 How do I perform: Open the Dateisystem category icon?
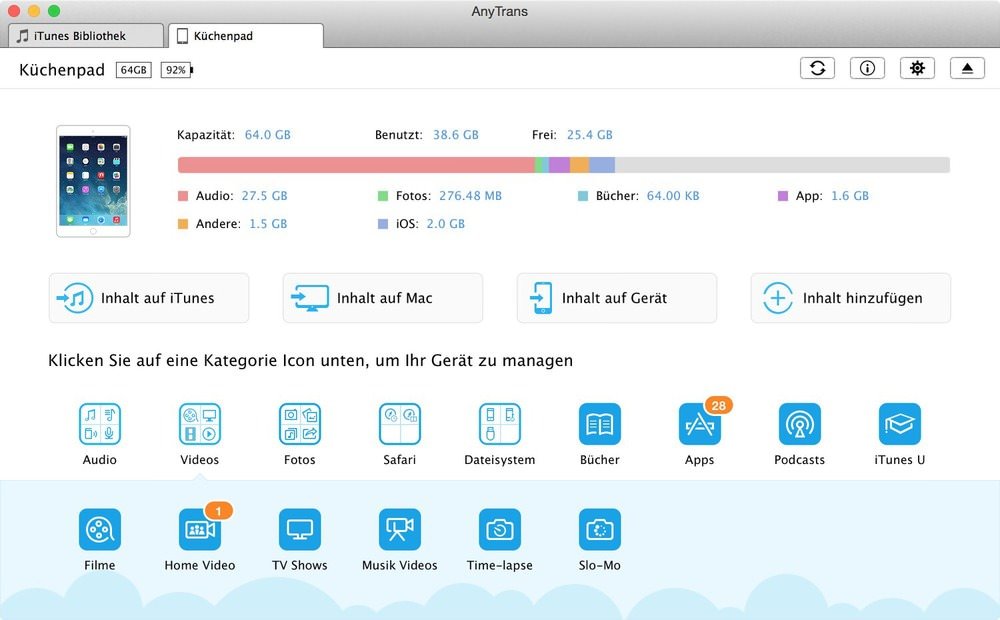point(500,424)
